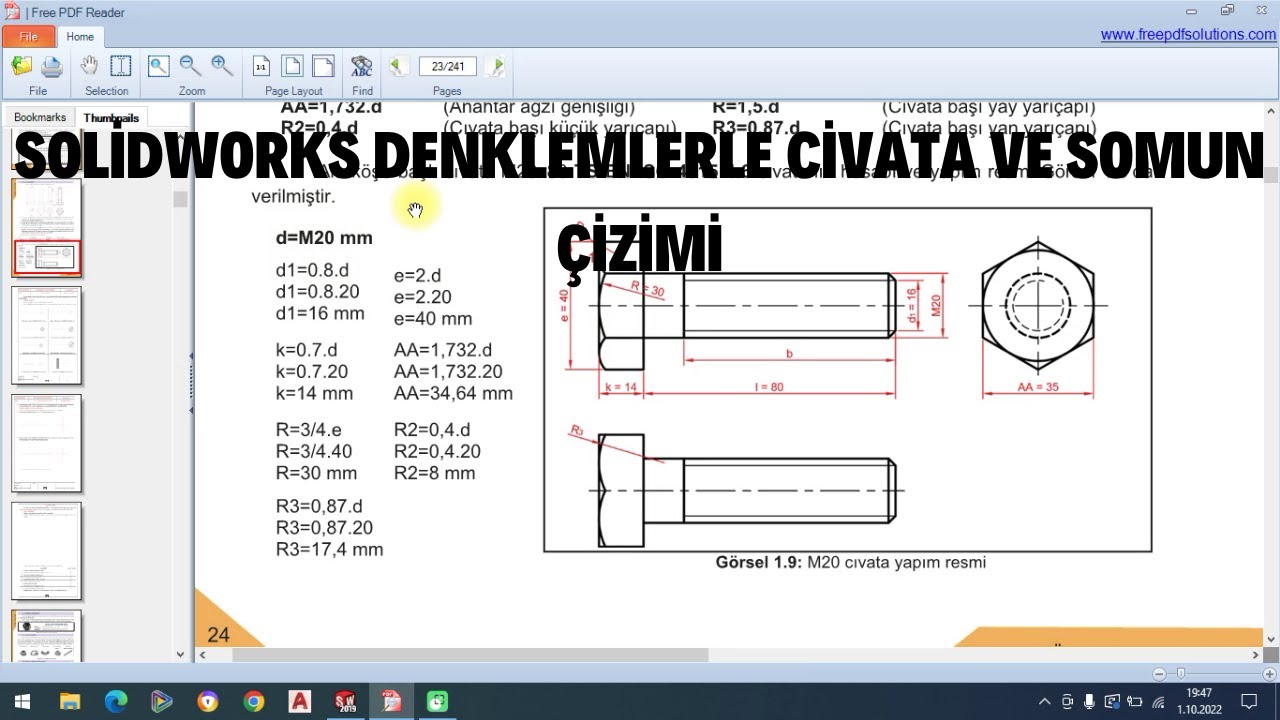Edit the page number field 23/241
1280x720 pixels.
[x=447, y=67]
